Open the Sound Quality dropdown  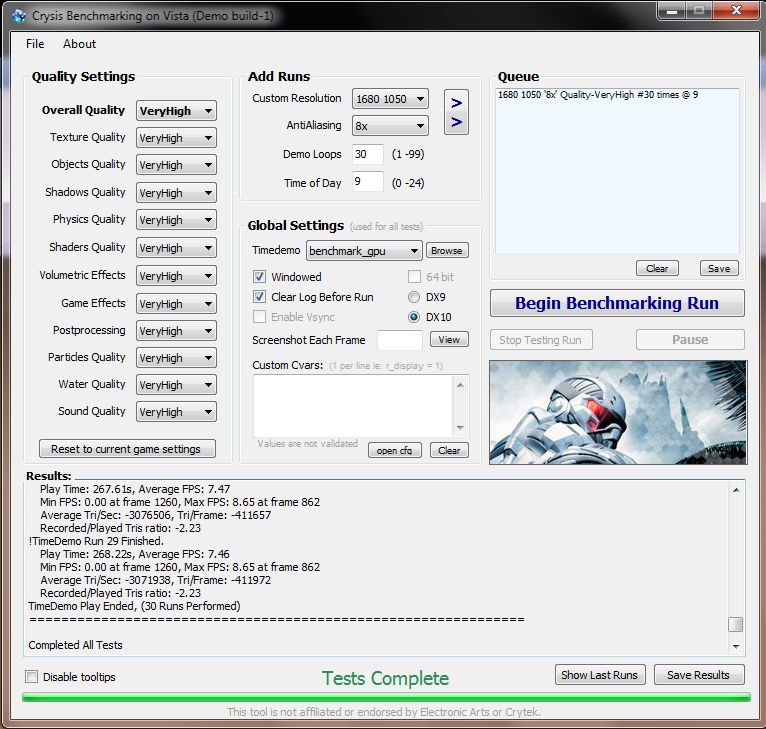176,411
